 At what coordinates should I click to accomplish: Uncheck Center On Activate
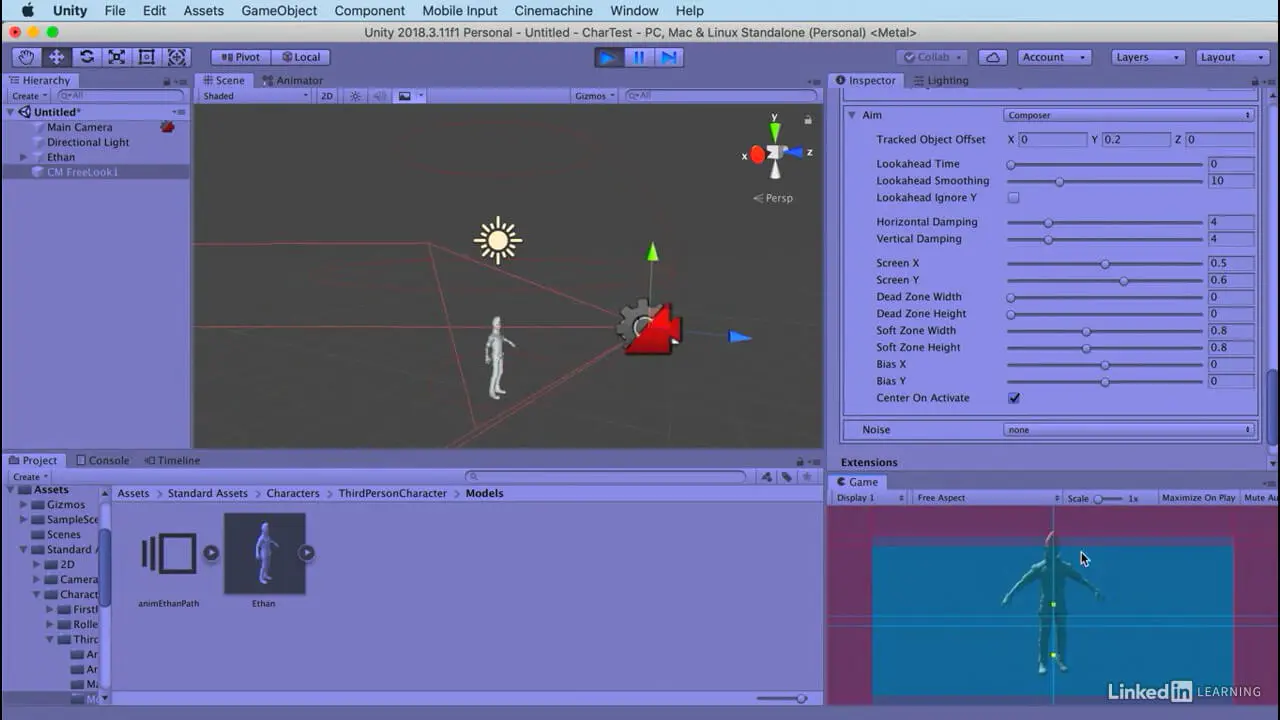pos(1013,398)
